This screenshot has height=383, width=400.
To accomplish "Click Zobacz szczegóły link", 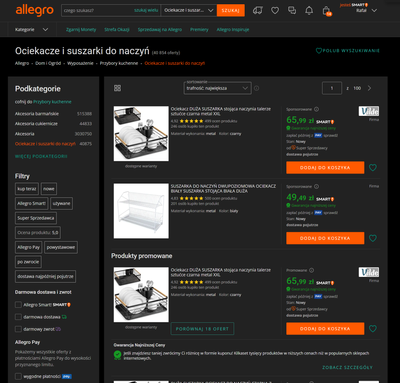I will 347,367.
